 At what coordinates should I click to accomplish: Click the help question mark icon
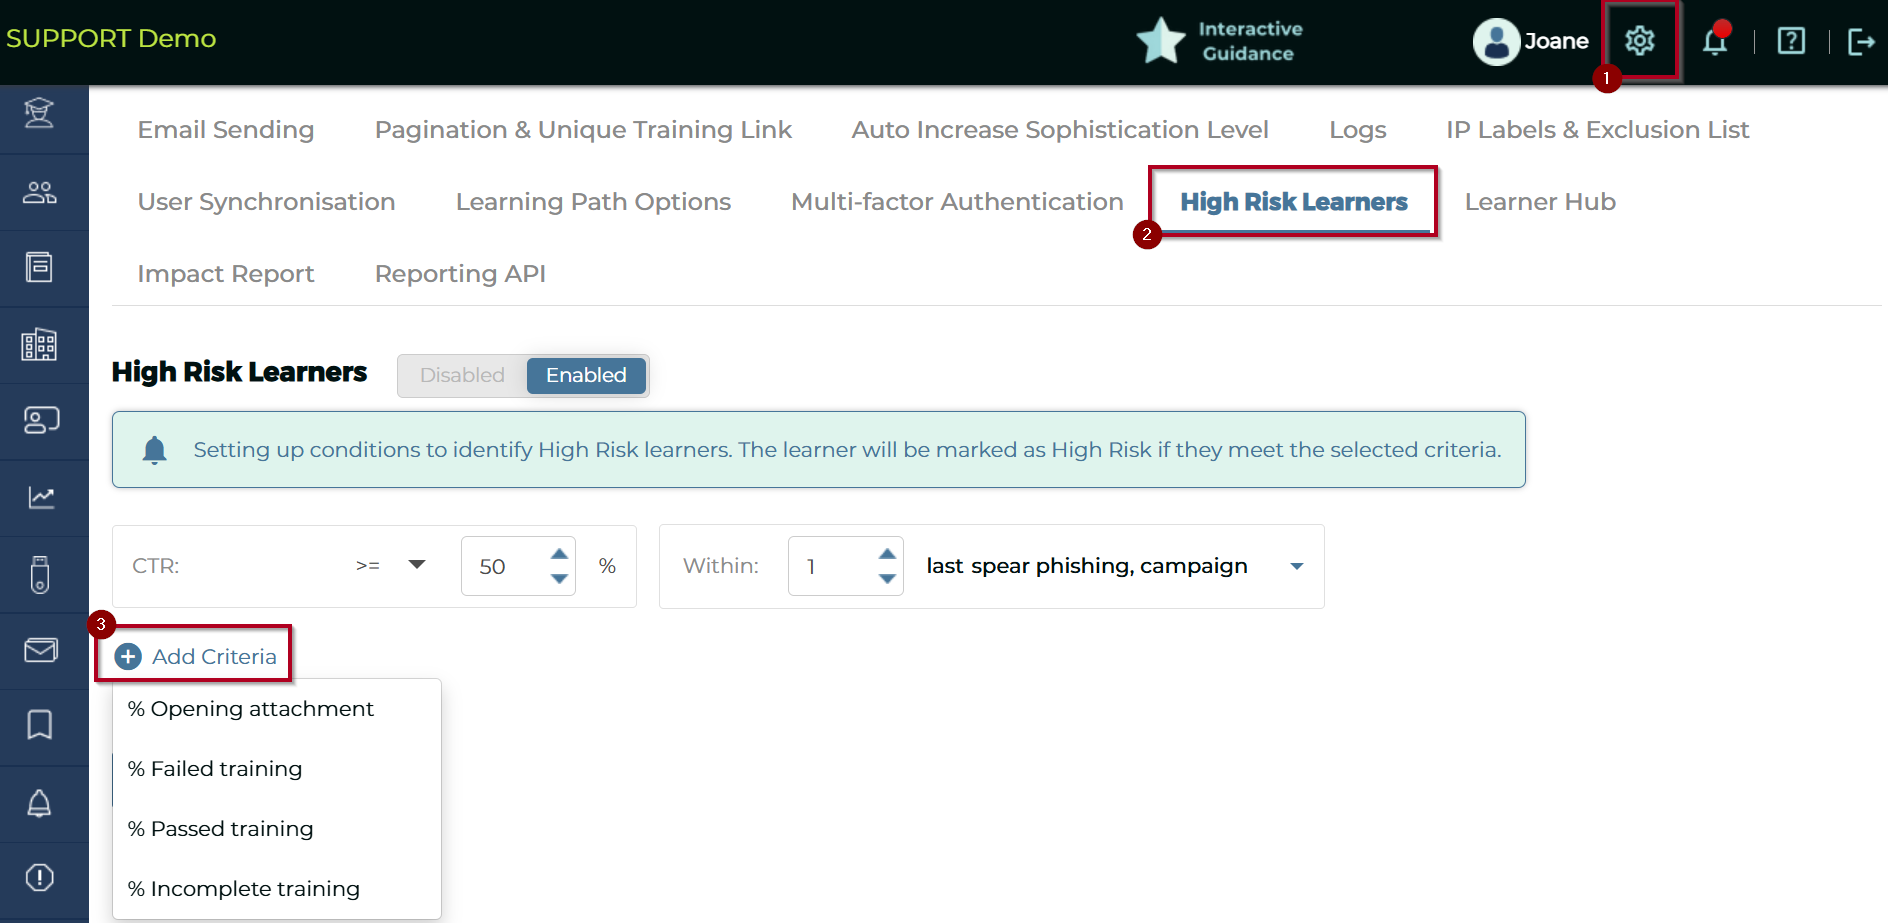coord(1791,41)
